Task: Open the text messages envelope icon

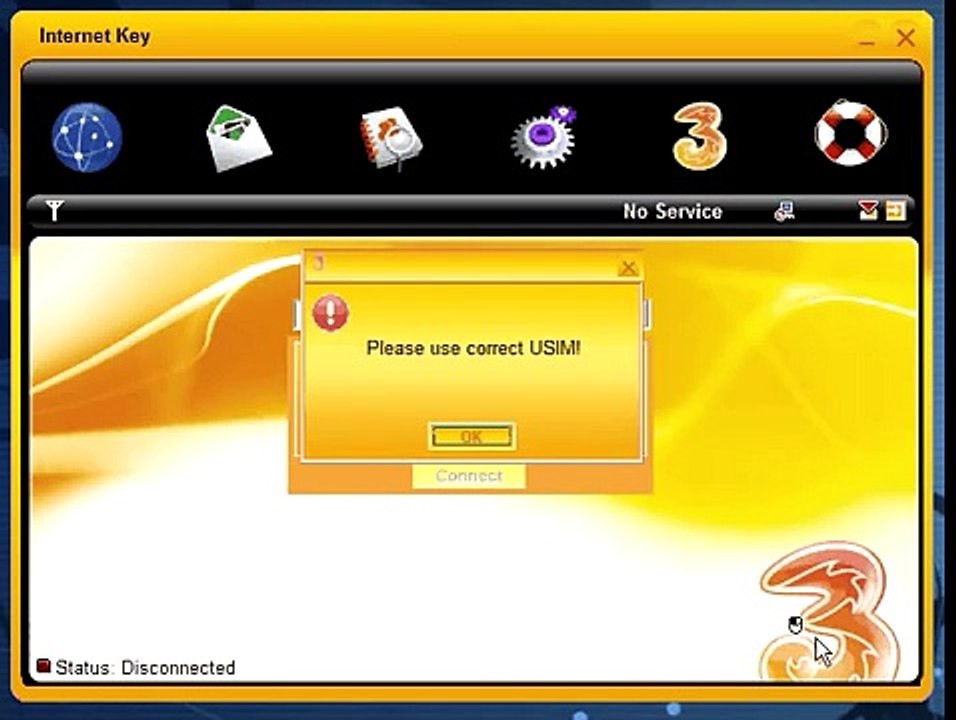Action: click(x=238, y=138)
